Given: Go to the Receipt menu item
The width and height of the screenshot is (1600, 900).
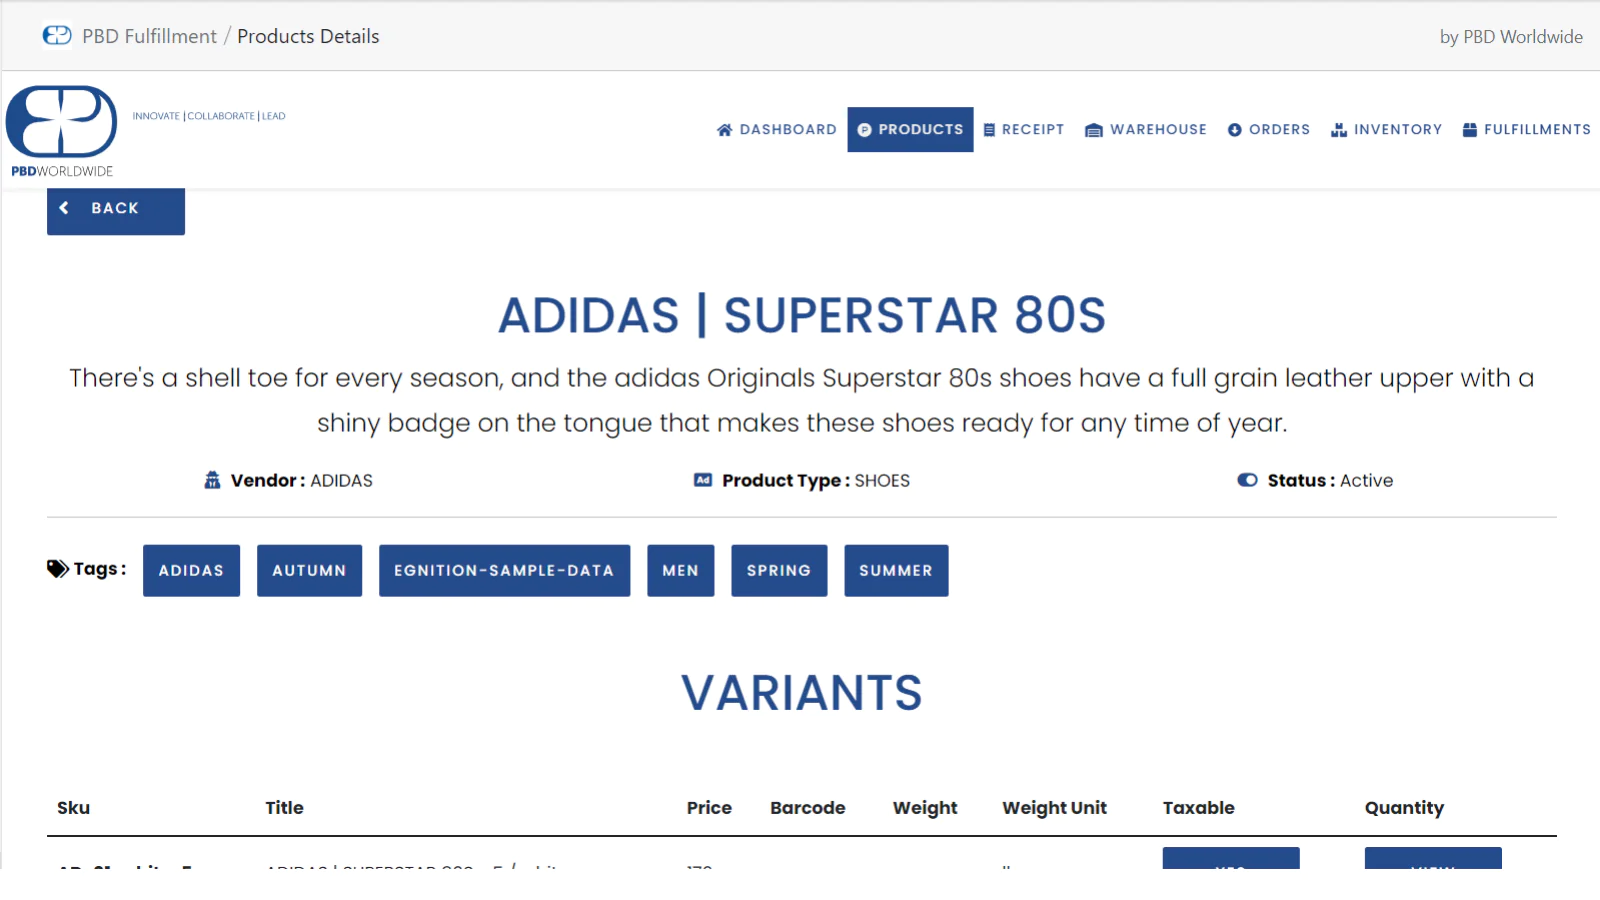Looking at the screenshot, I should (1033, 130).
